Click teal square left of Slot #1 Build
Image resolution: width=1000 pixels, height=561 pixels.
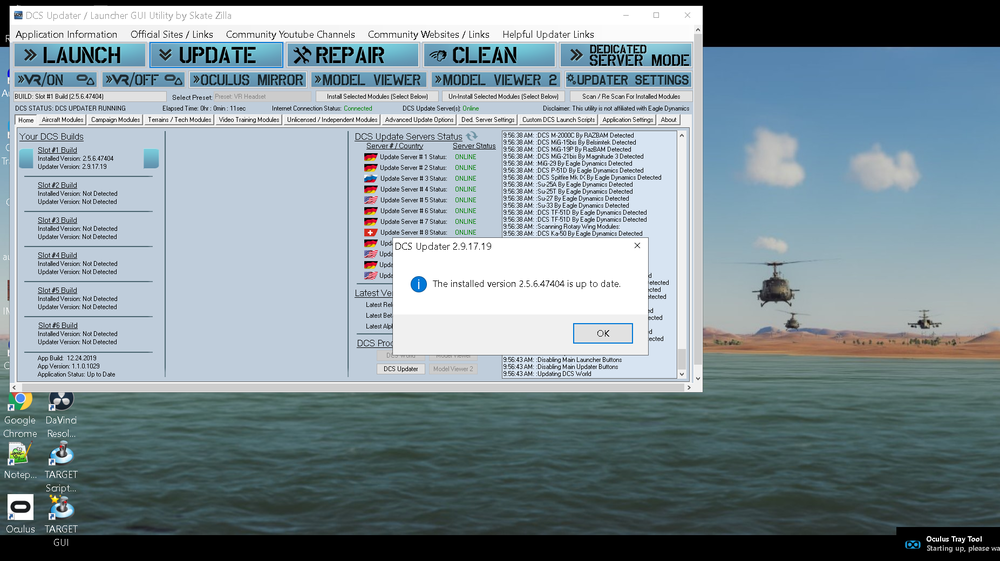pos(26,158)
